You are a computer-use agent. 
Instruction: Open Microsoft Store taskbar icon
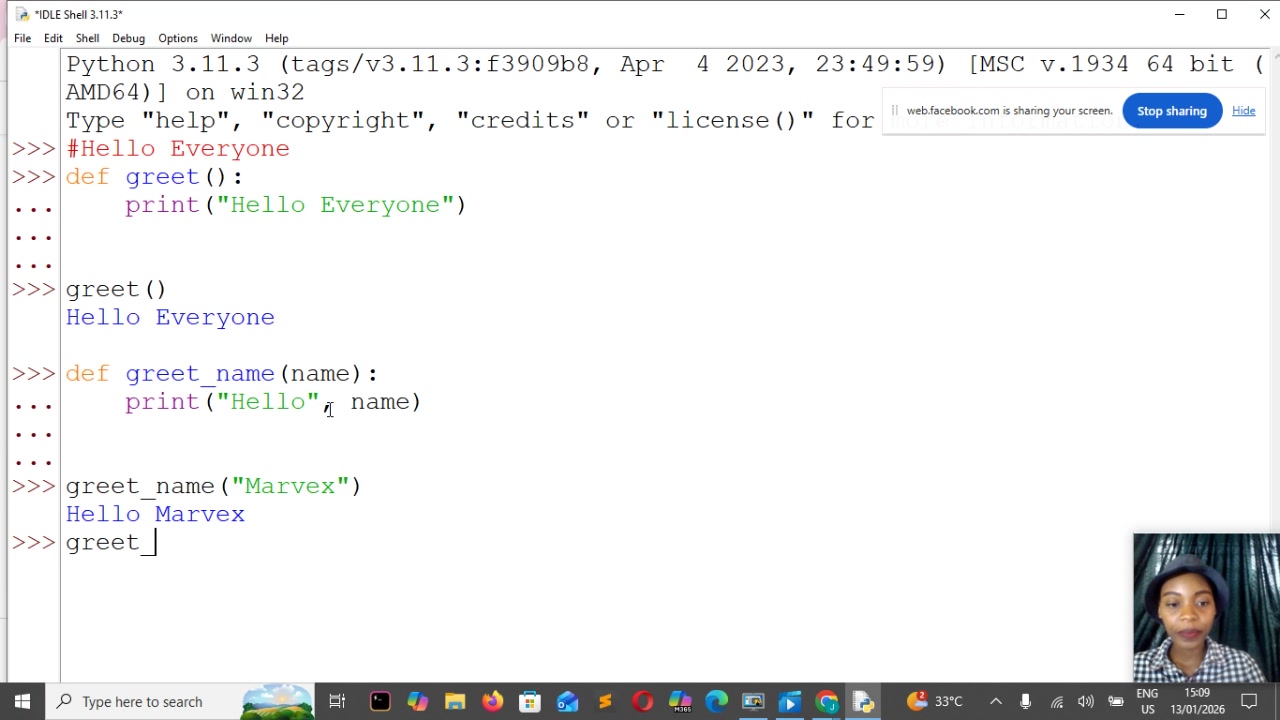pos(530,701)
